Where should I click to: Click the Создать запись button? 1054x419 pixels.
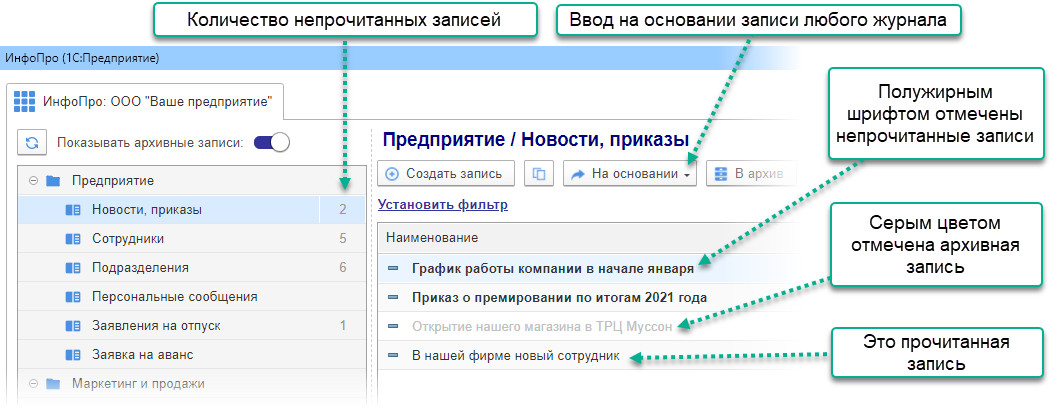click(x=446, y=174)
